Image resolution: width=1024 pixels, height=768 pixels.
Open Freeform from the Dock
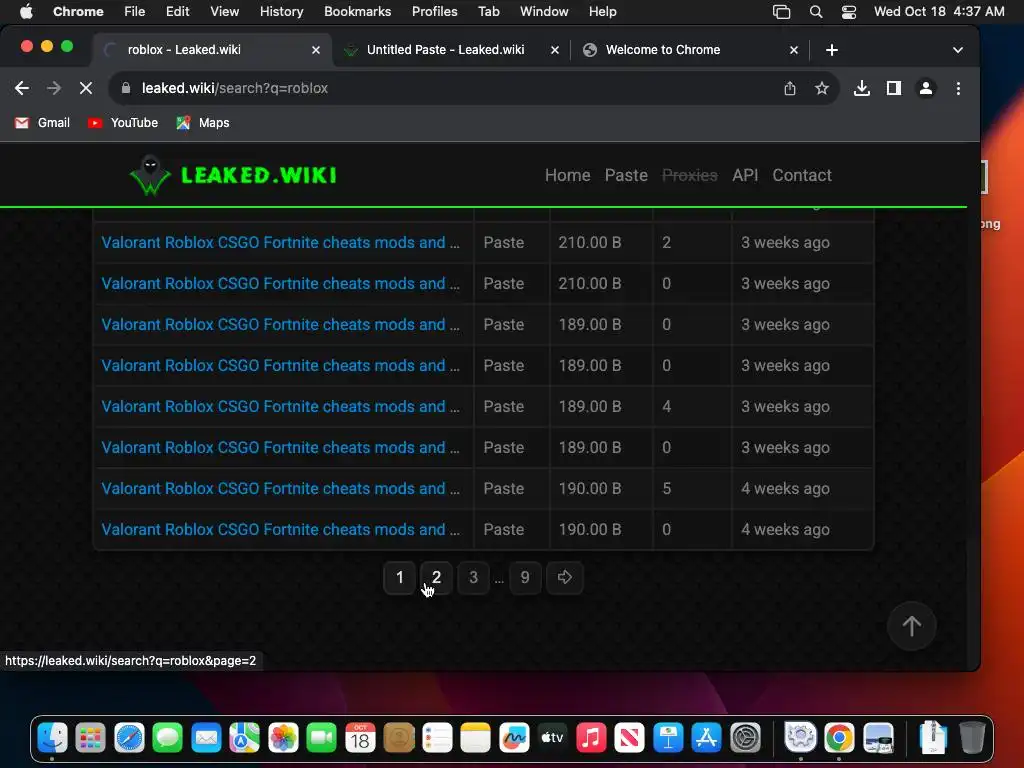tap(514, 738)
